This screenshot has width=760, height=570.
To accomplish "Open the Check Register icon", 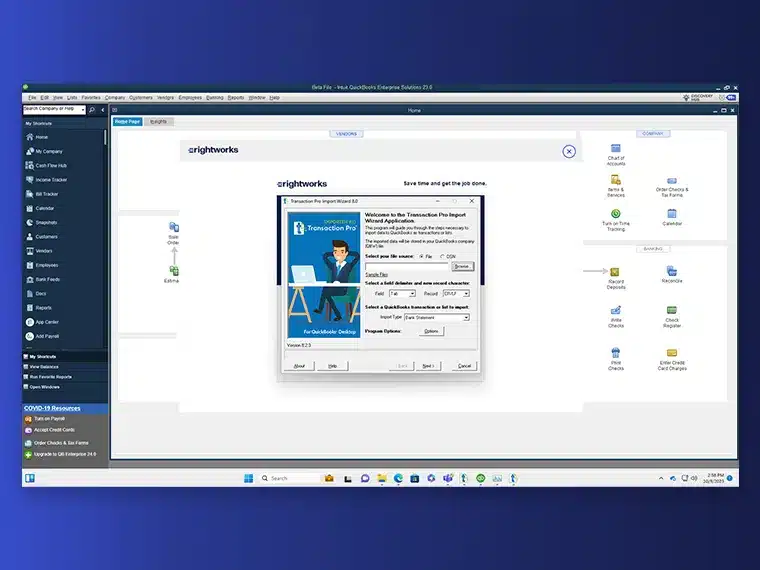I will (672, 317).
